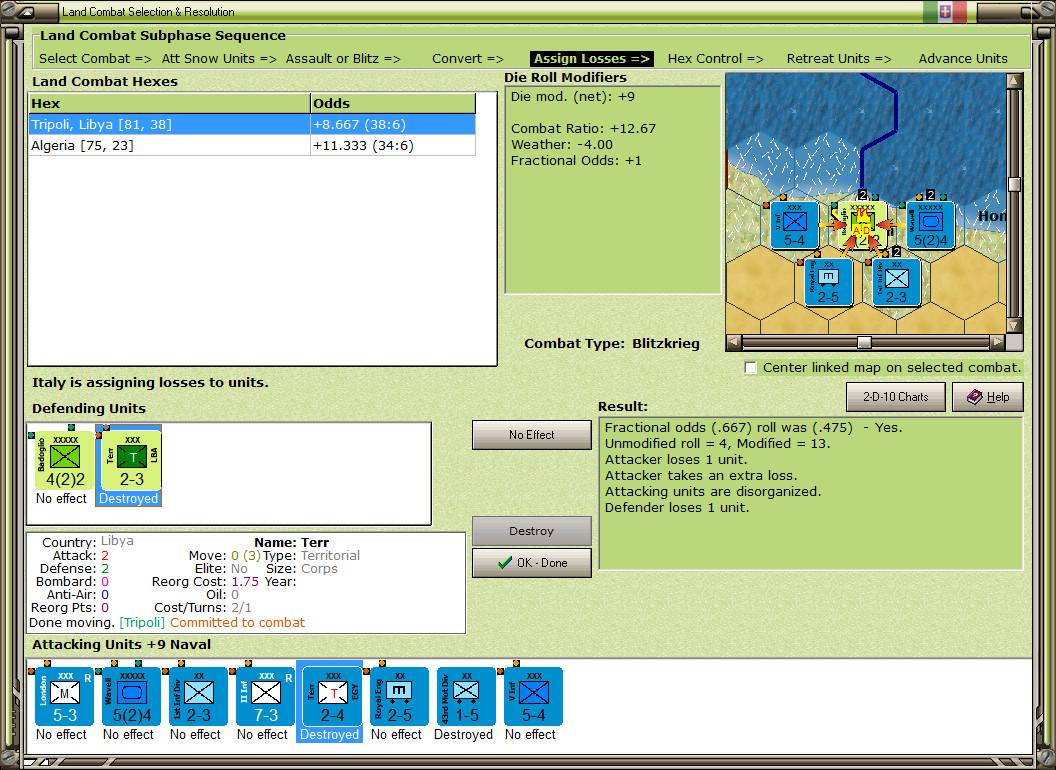This screenshot has width=1056, height=770.
Task: Click the Select Combat phase step
Action: tap(95, 59)
